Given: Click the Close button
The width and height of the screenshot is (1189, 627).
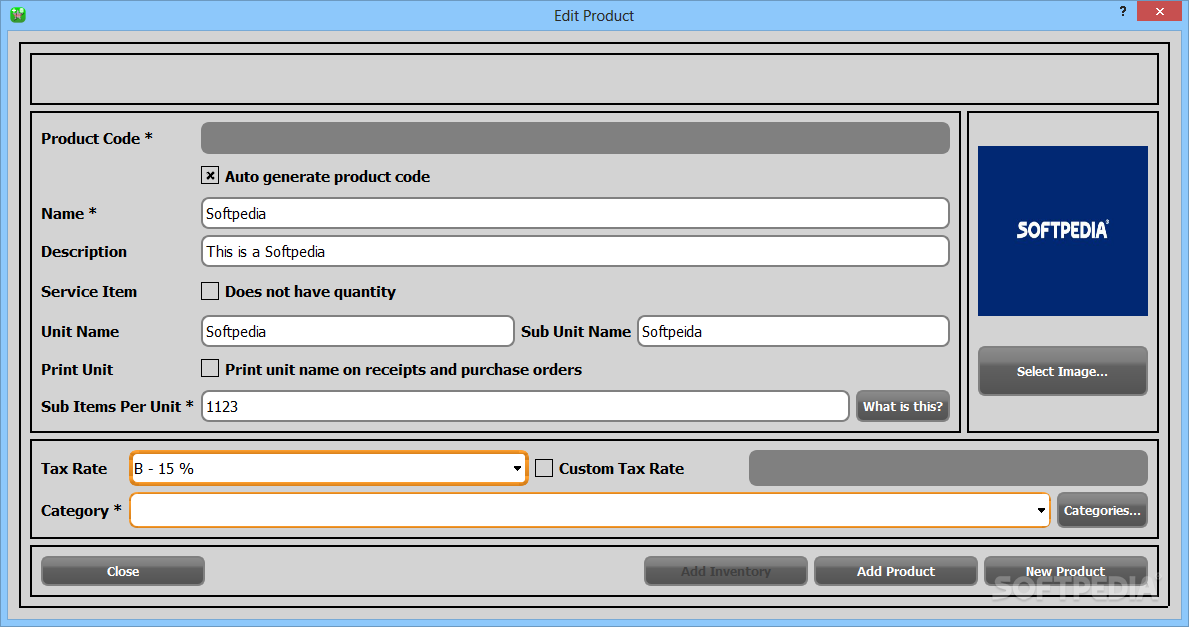Looking at the screenshot, I should click(123, 571).
